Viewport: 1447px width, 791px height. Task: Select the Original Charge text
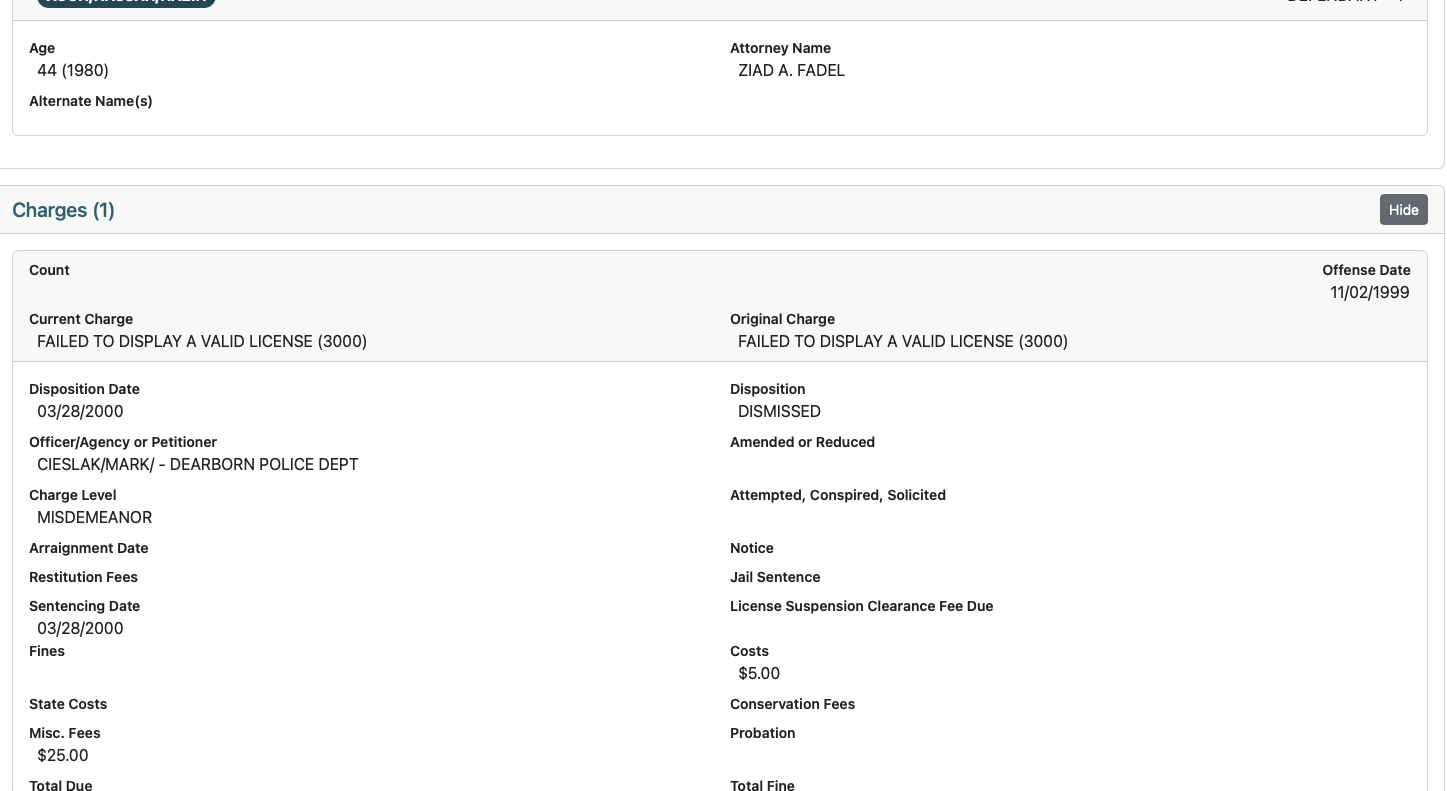(x=903, y=341)
